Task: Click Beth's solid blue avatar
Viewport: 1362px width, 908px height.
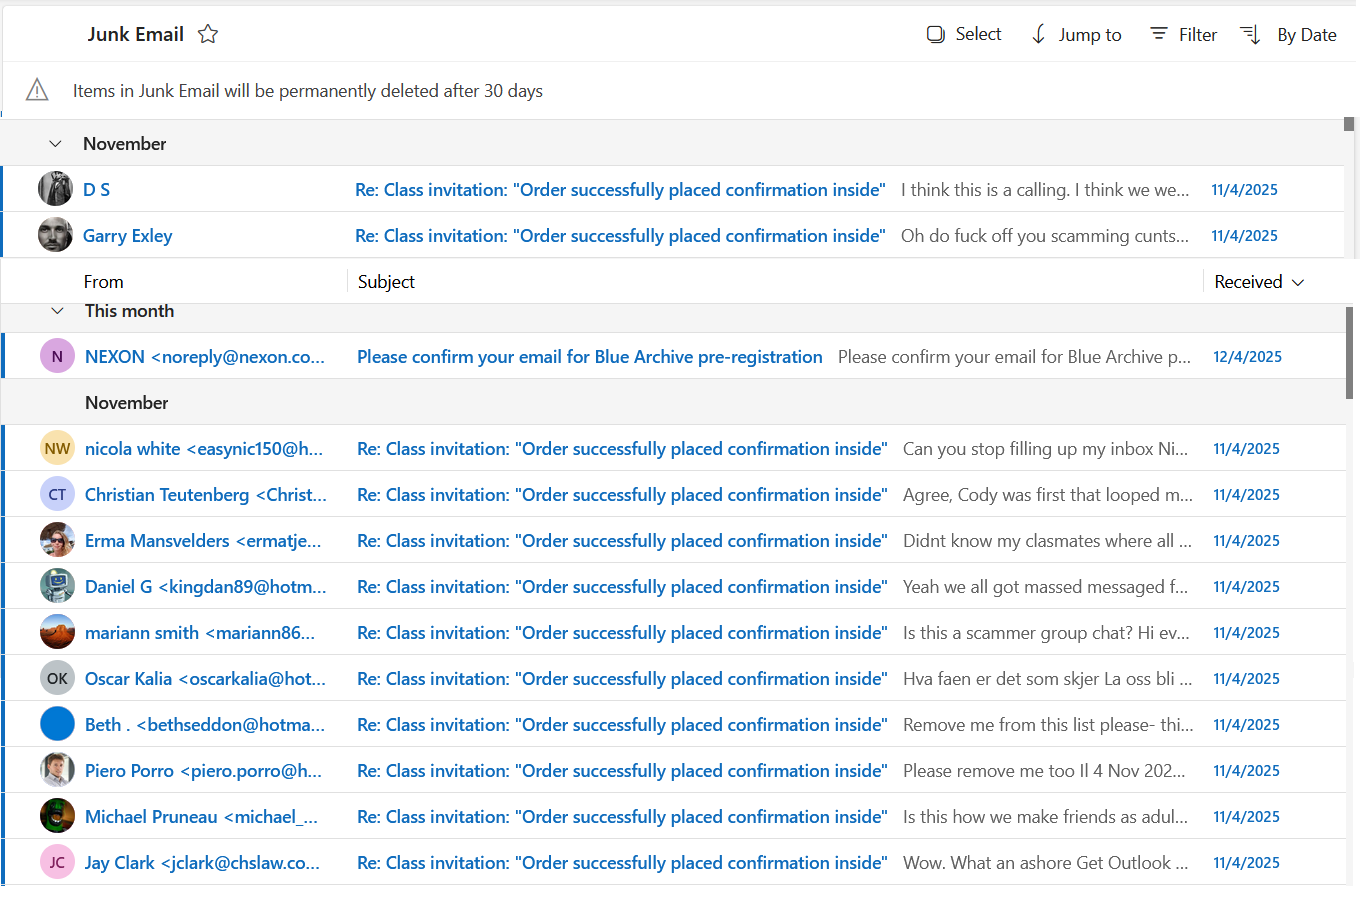Action: (x=57, y=724)
